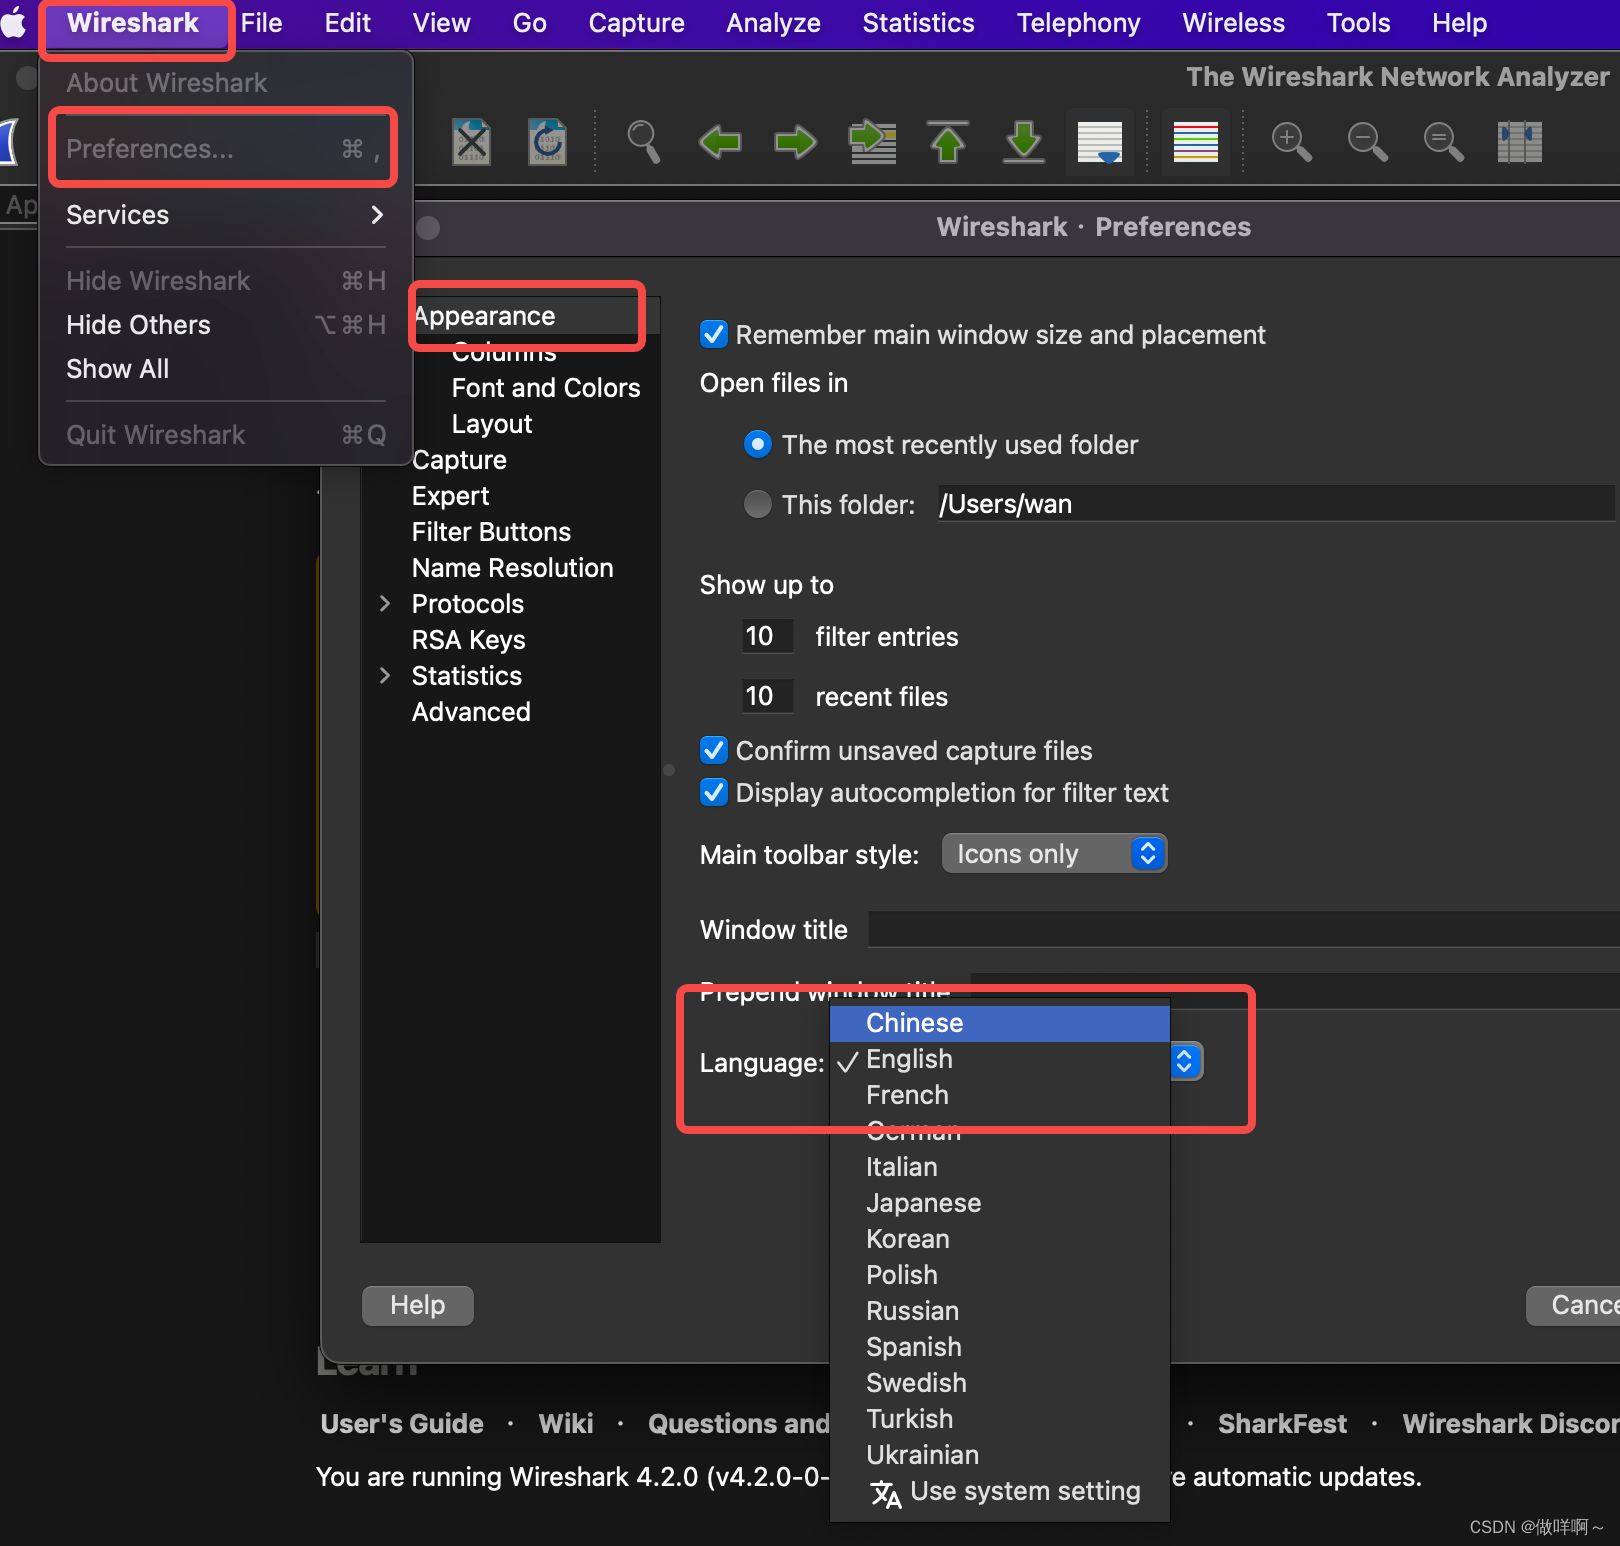This screenshot has height=1546, width=1620.
Task: Go back in packet history with green left arrow
Action: 720,142
